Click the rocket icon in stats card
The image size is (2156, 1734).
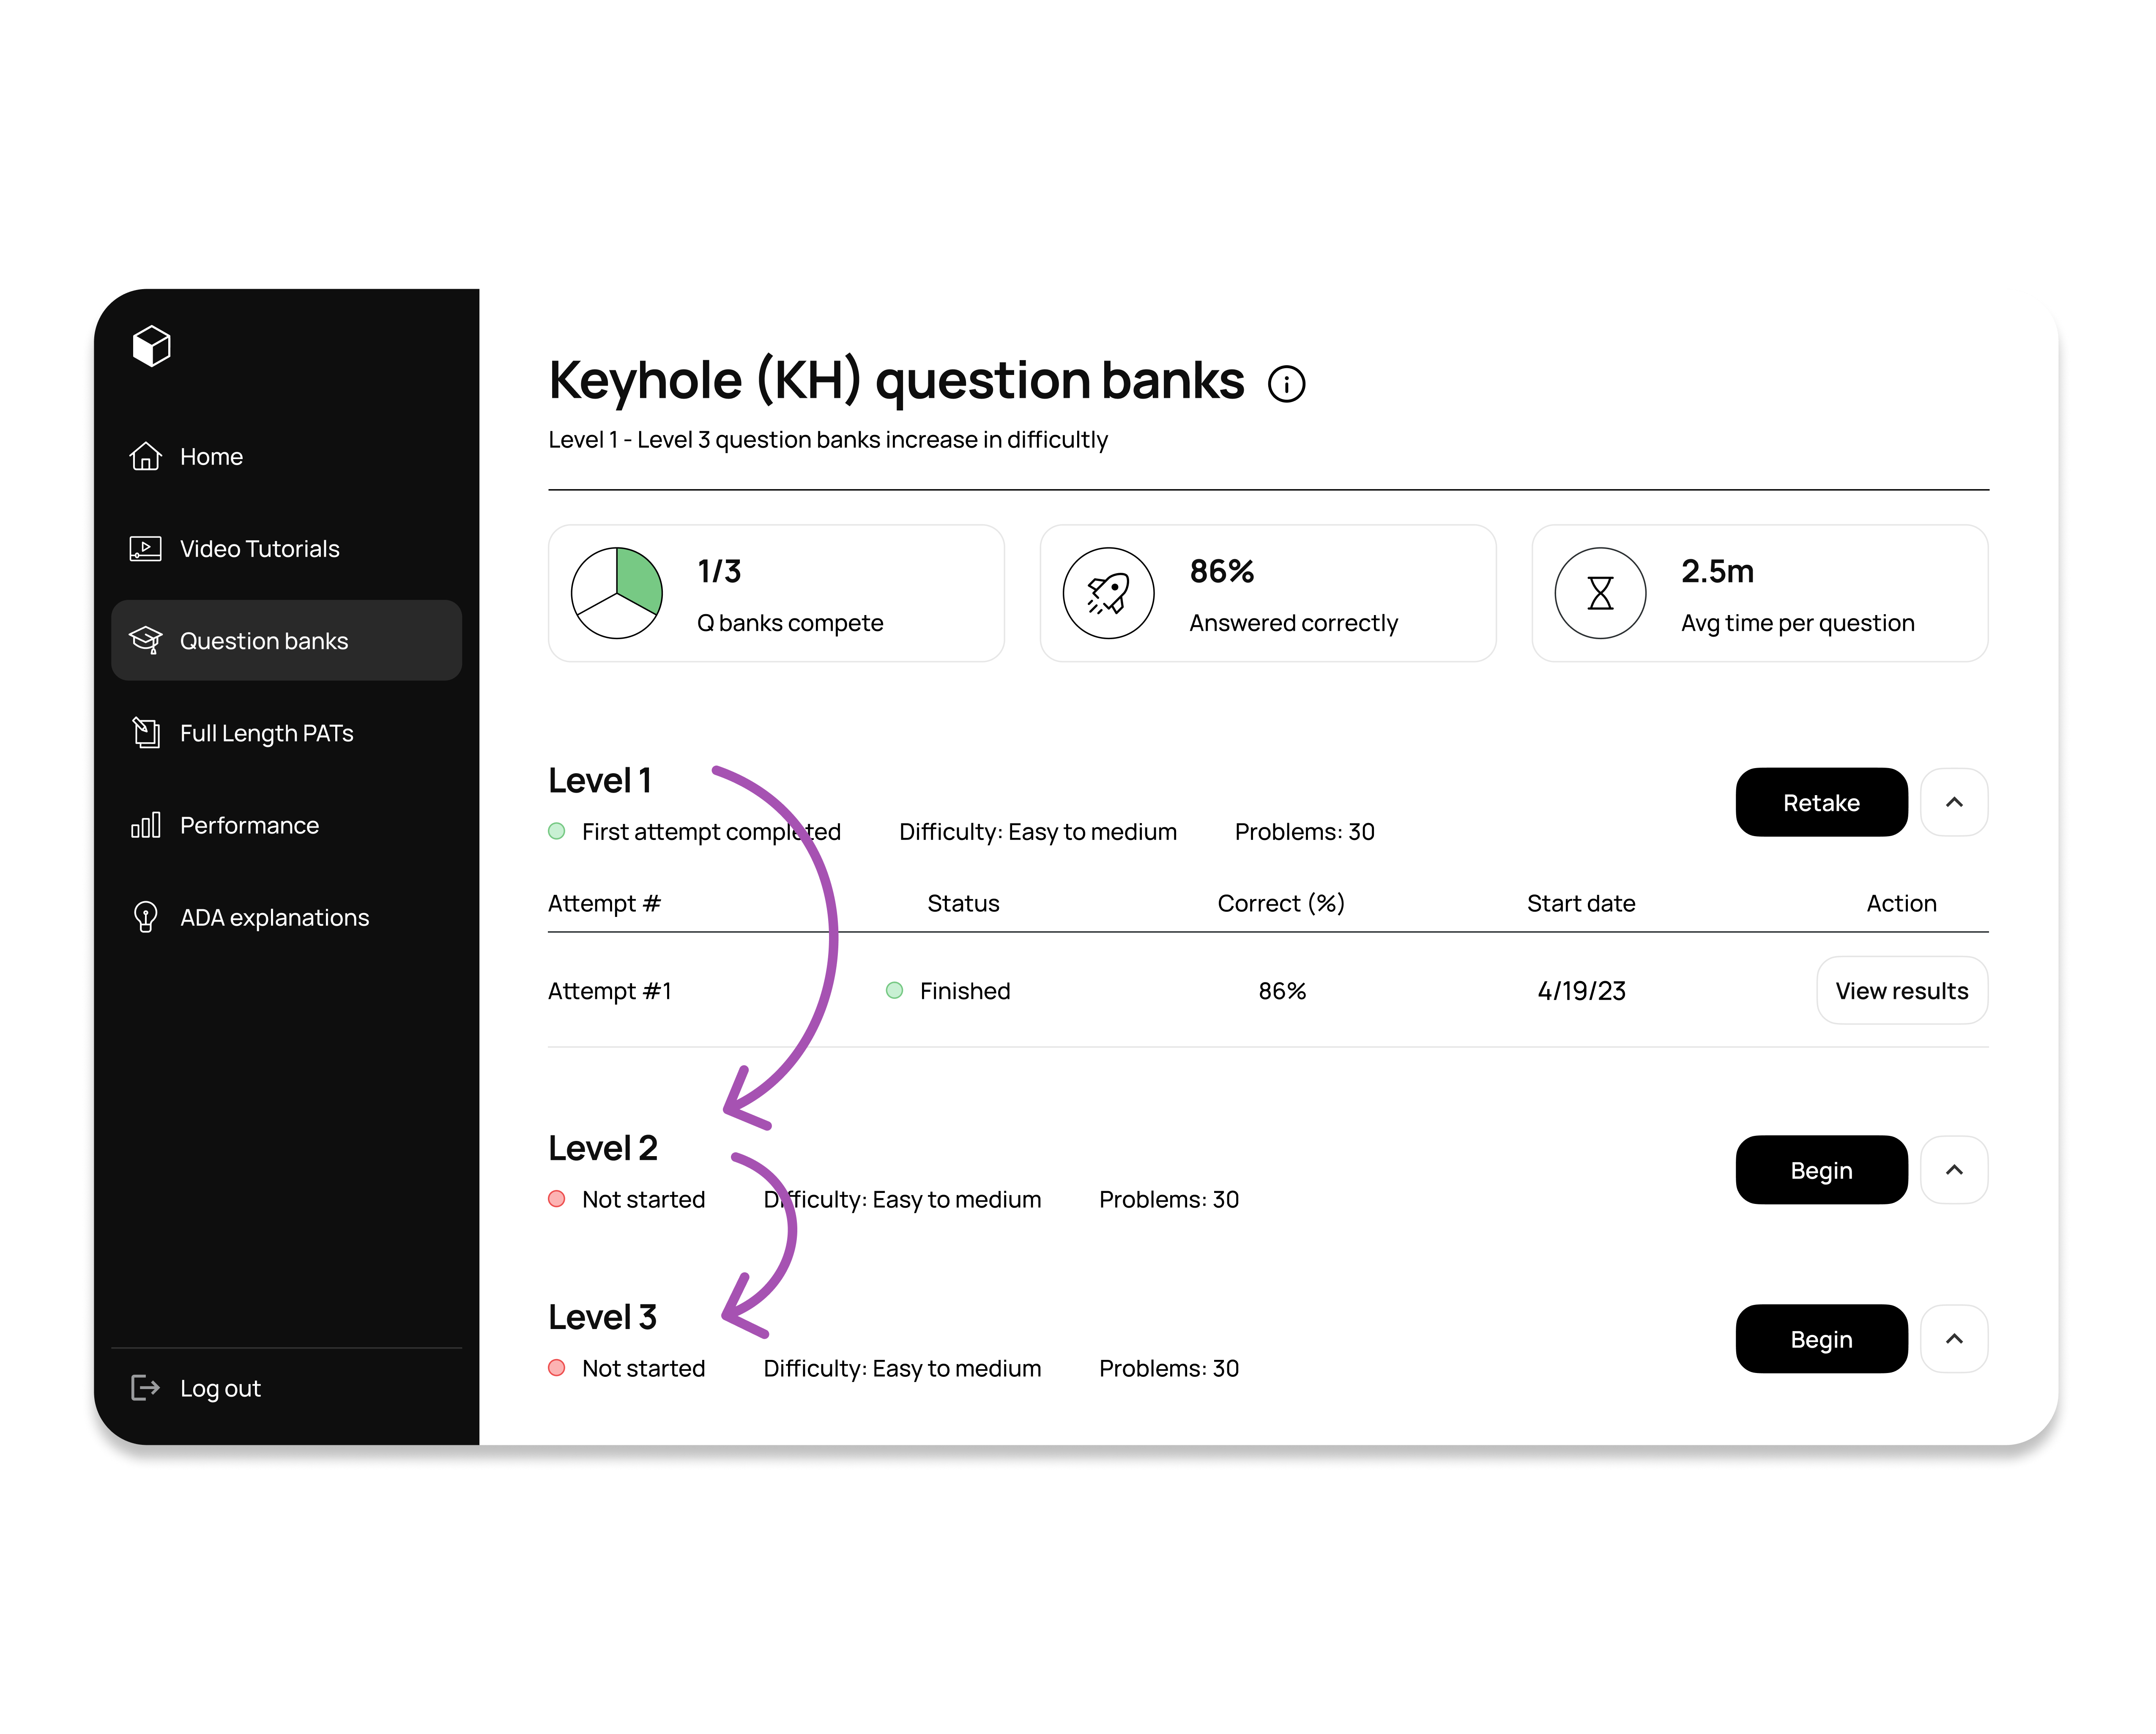[x=1108, y=593]
